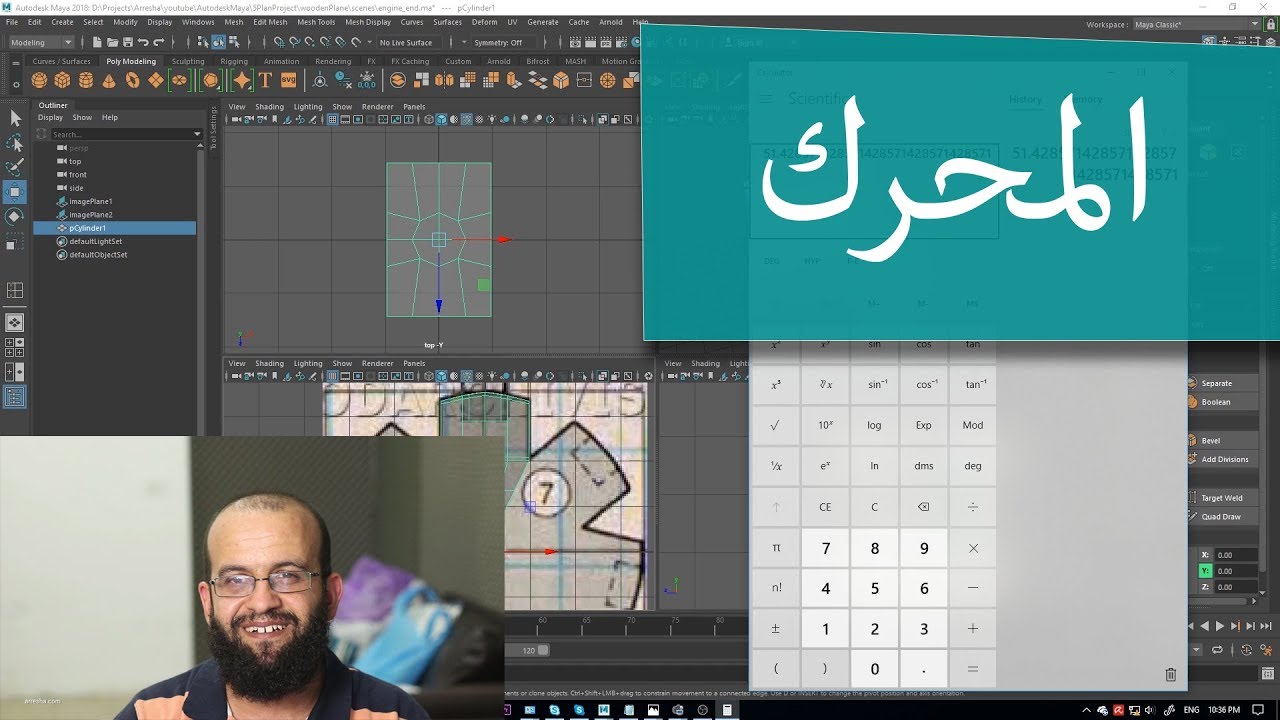This screenshot has height=720, width=1280.
Task: Open top viewport Shading menu
Action: 269,107
